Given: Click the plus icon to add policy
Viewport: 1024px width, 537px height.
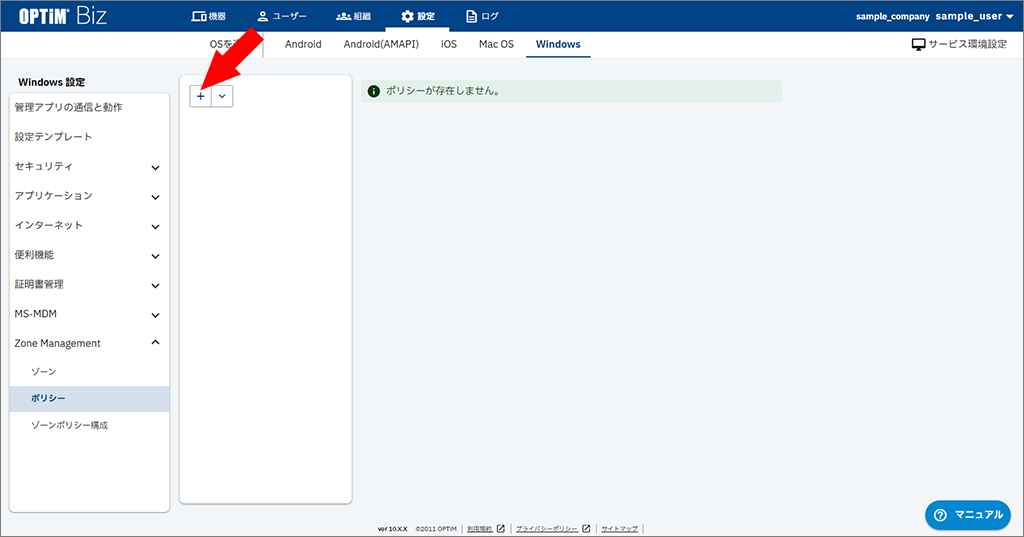Looking at the screenshot, I should [x=200, y=96].
